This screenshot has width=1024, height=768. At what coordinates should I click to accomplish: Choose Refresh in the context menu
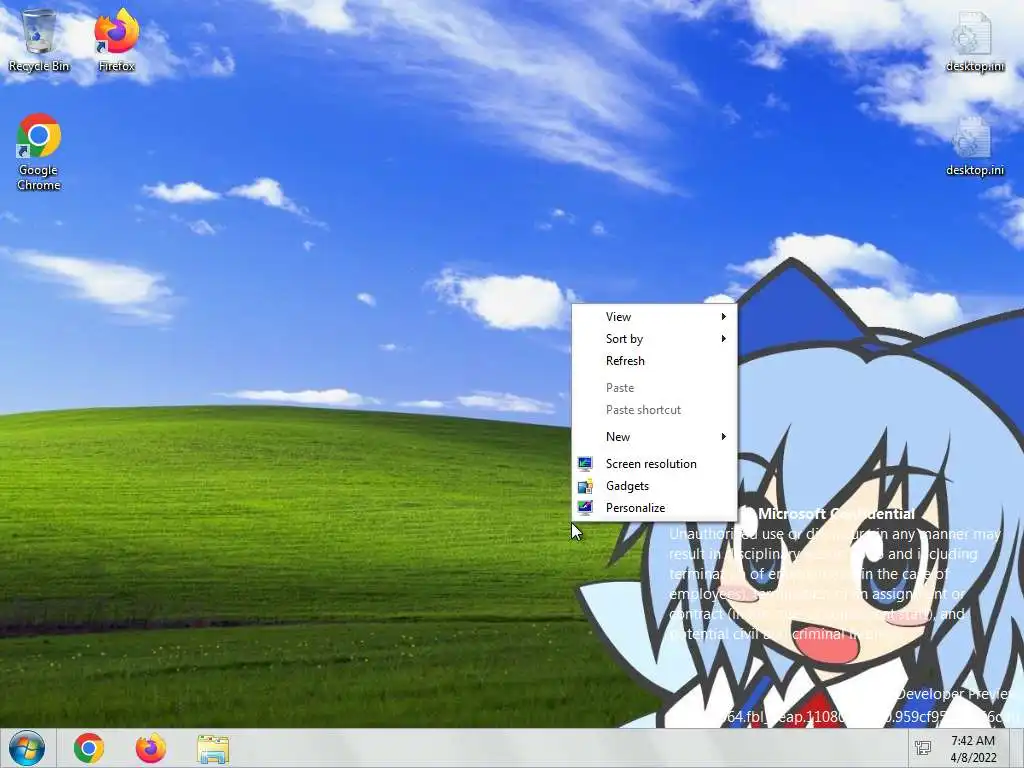(654, 360)
